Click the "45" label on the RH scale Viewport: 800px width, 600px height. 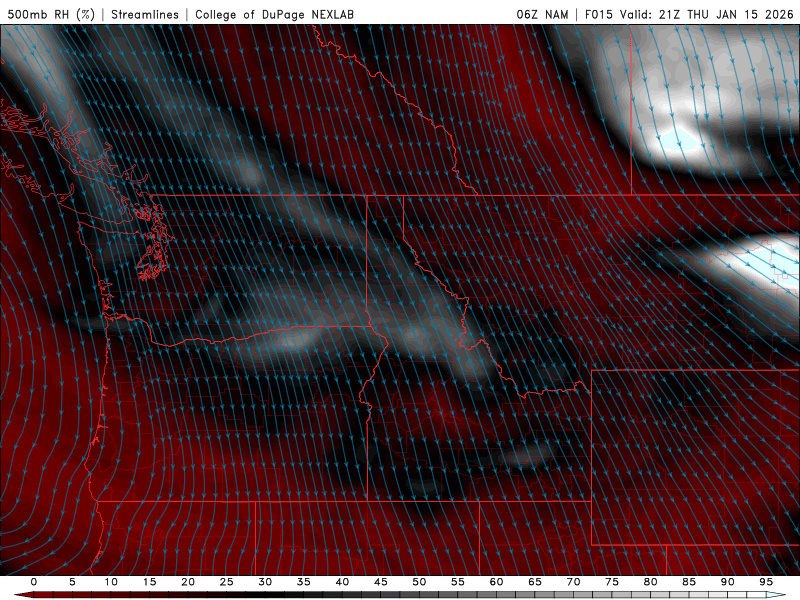click(381, 582)
